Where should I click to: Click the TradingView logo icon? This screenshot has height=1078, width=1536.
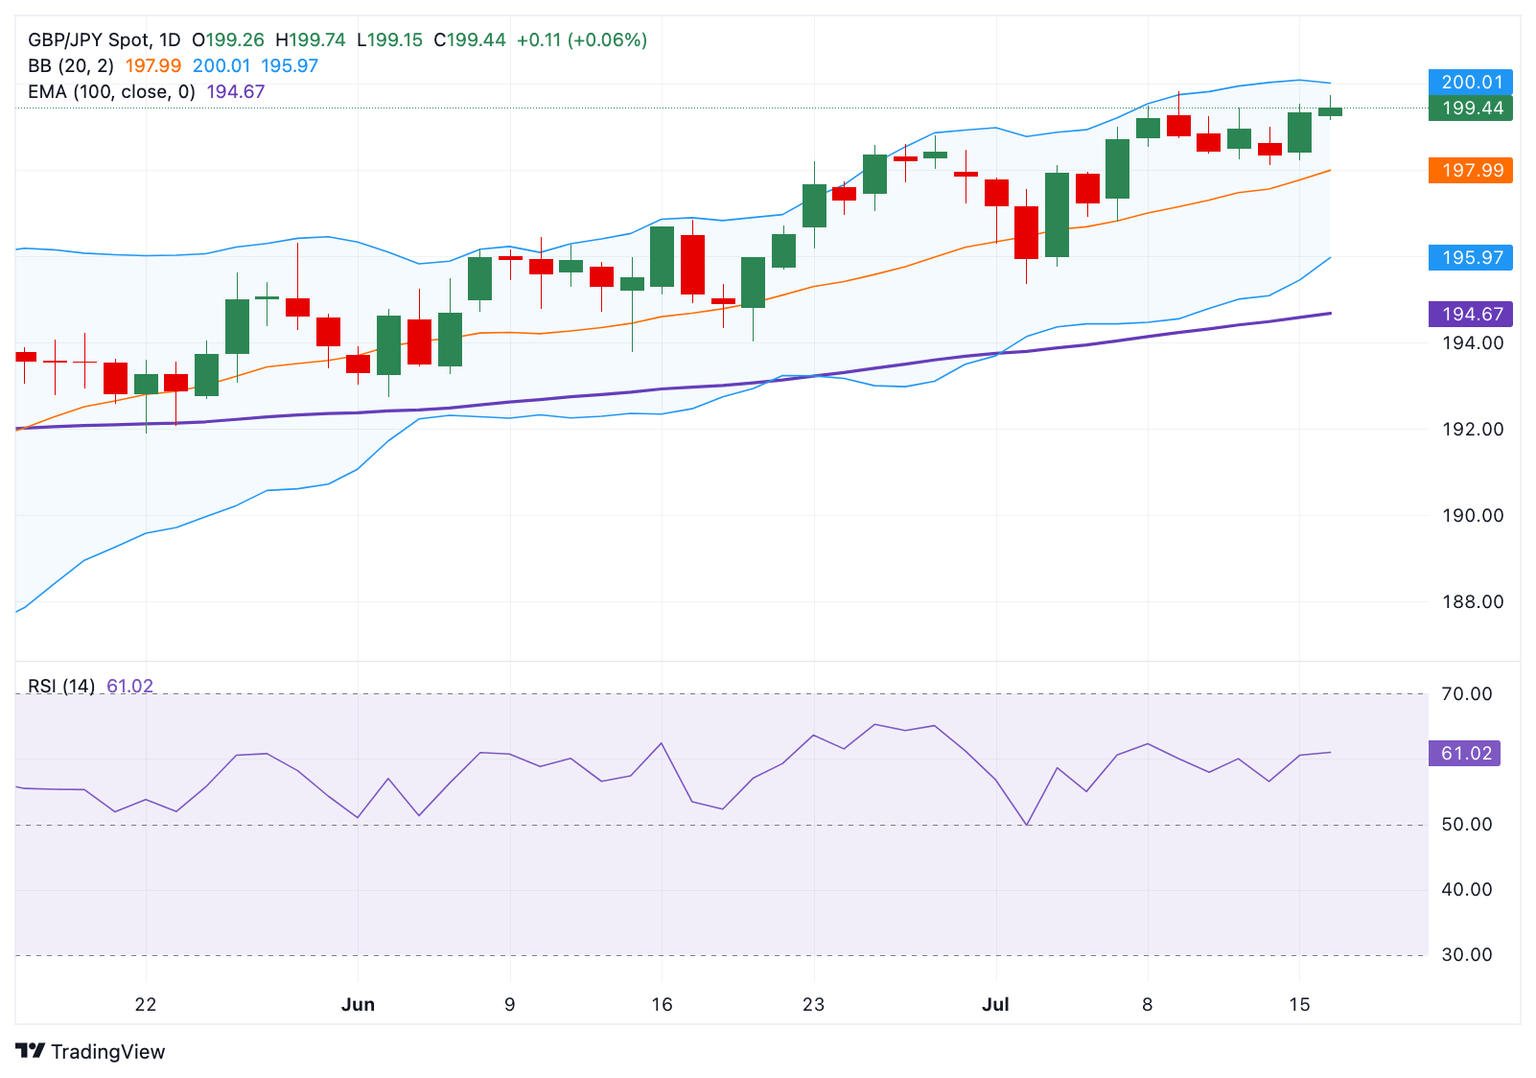click(x=30, y=1051)
